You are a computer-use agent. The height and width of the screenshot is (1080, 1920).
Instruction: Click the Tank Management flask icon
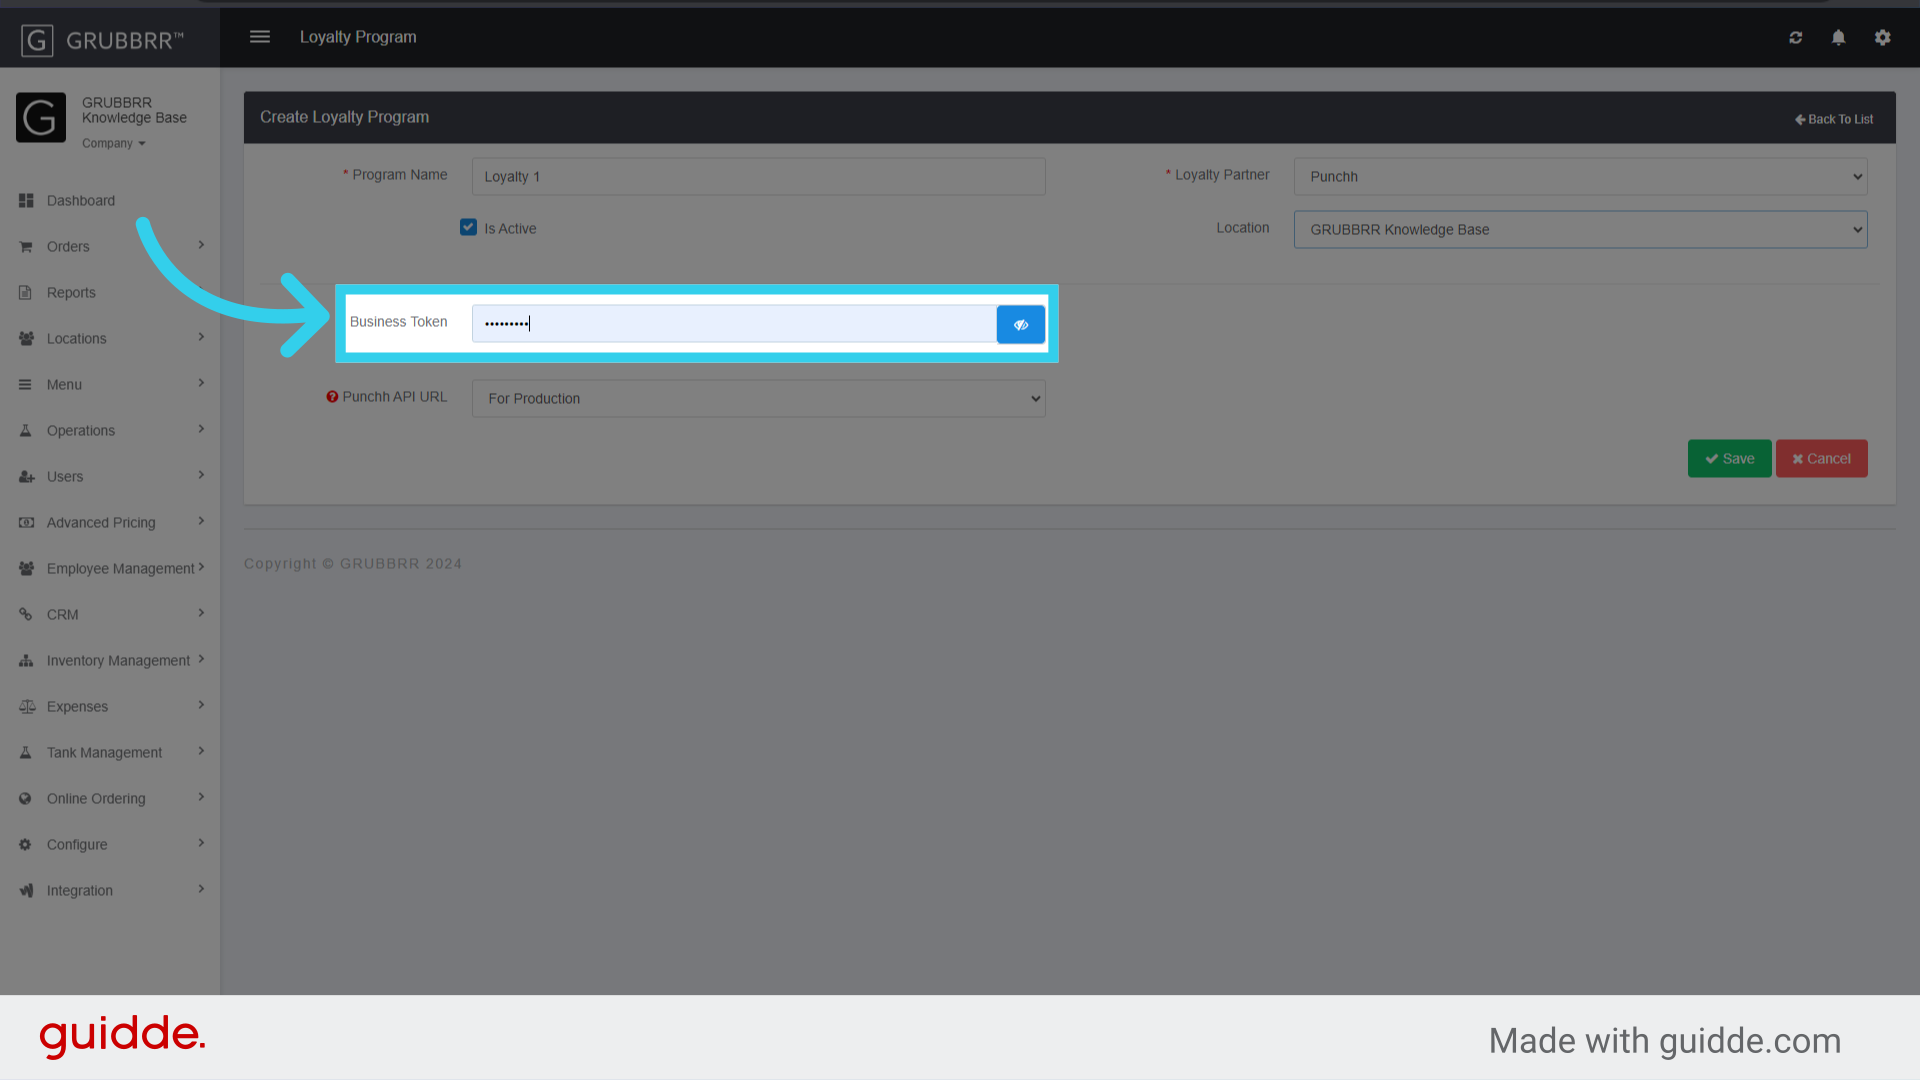point(26,753)
